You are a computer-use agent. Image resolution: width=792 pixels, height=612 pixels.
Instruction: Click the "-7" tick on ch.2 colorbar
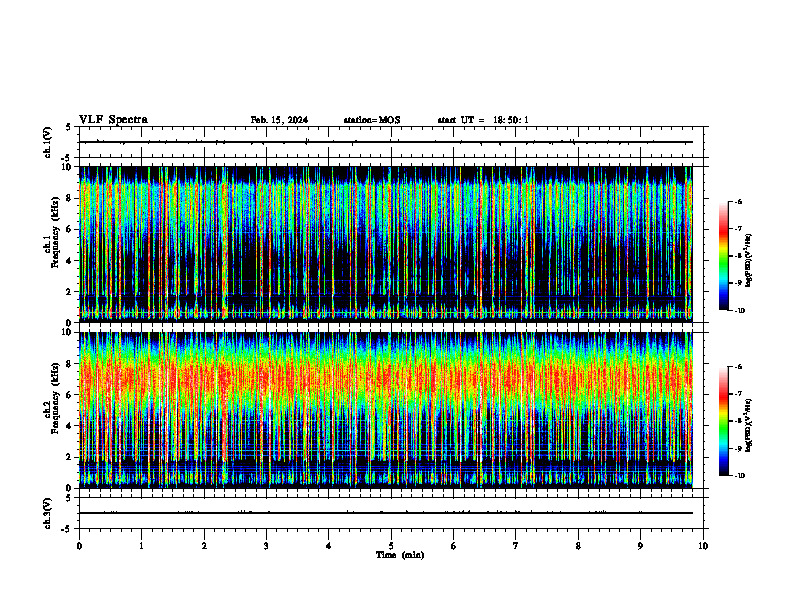pyautogui.click(x=738, y=394)
